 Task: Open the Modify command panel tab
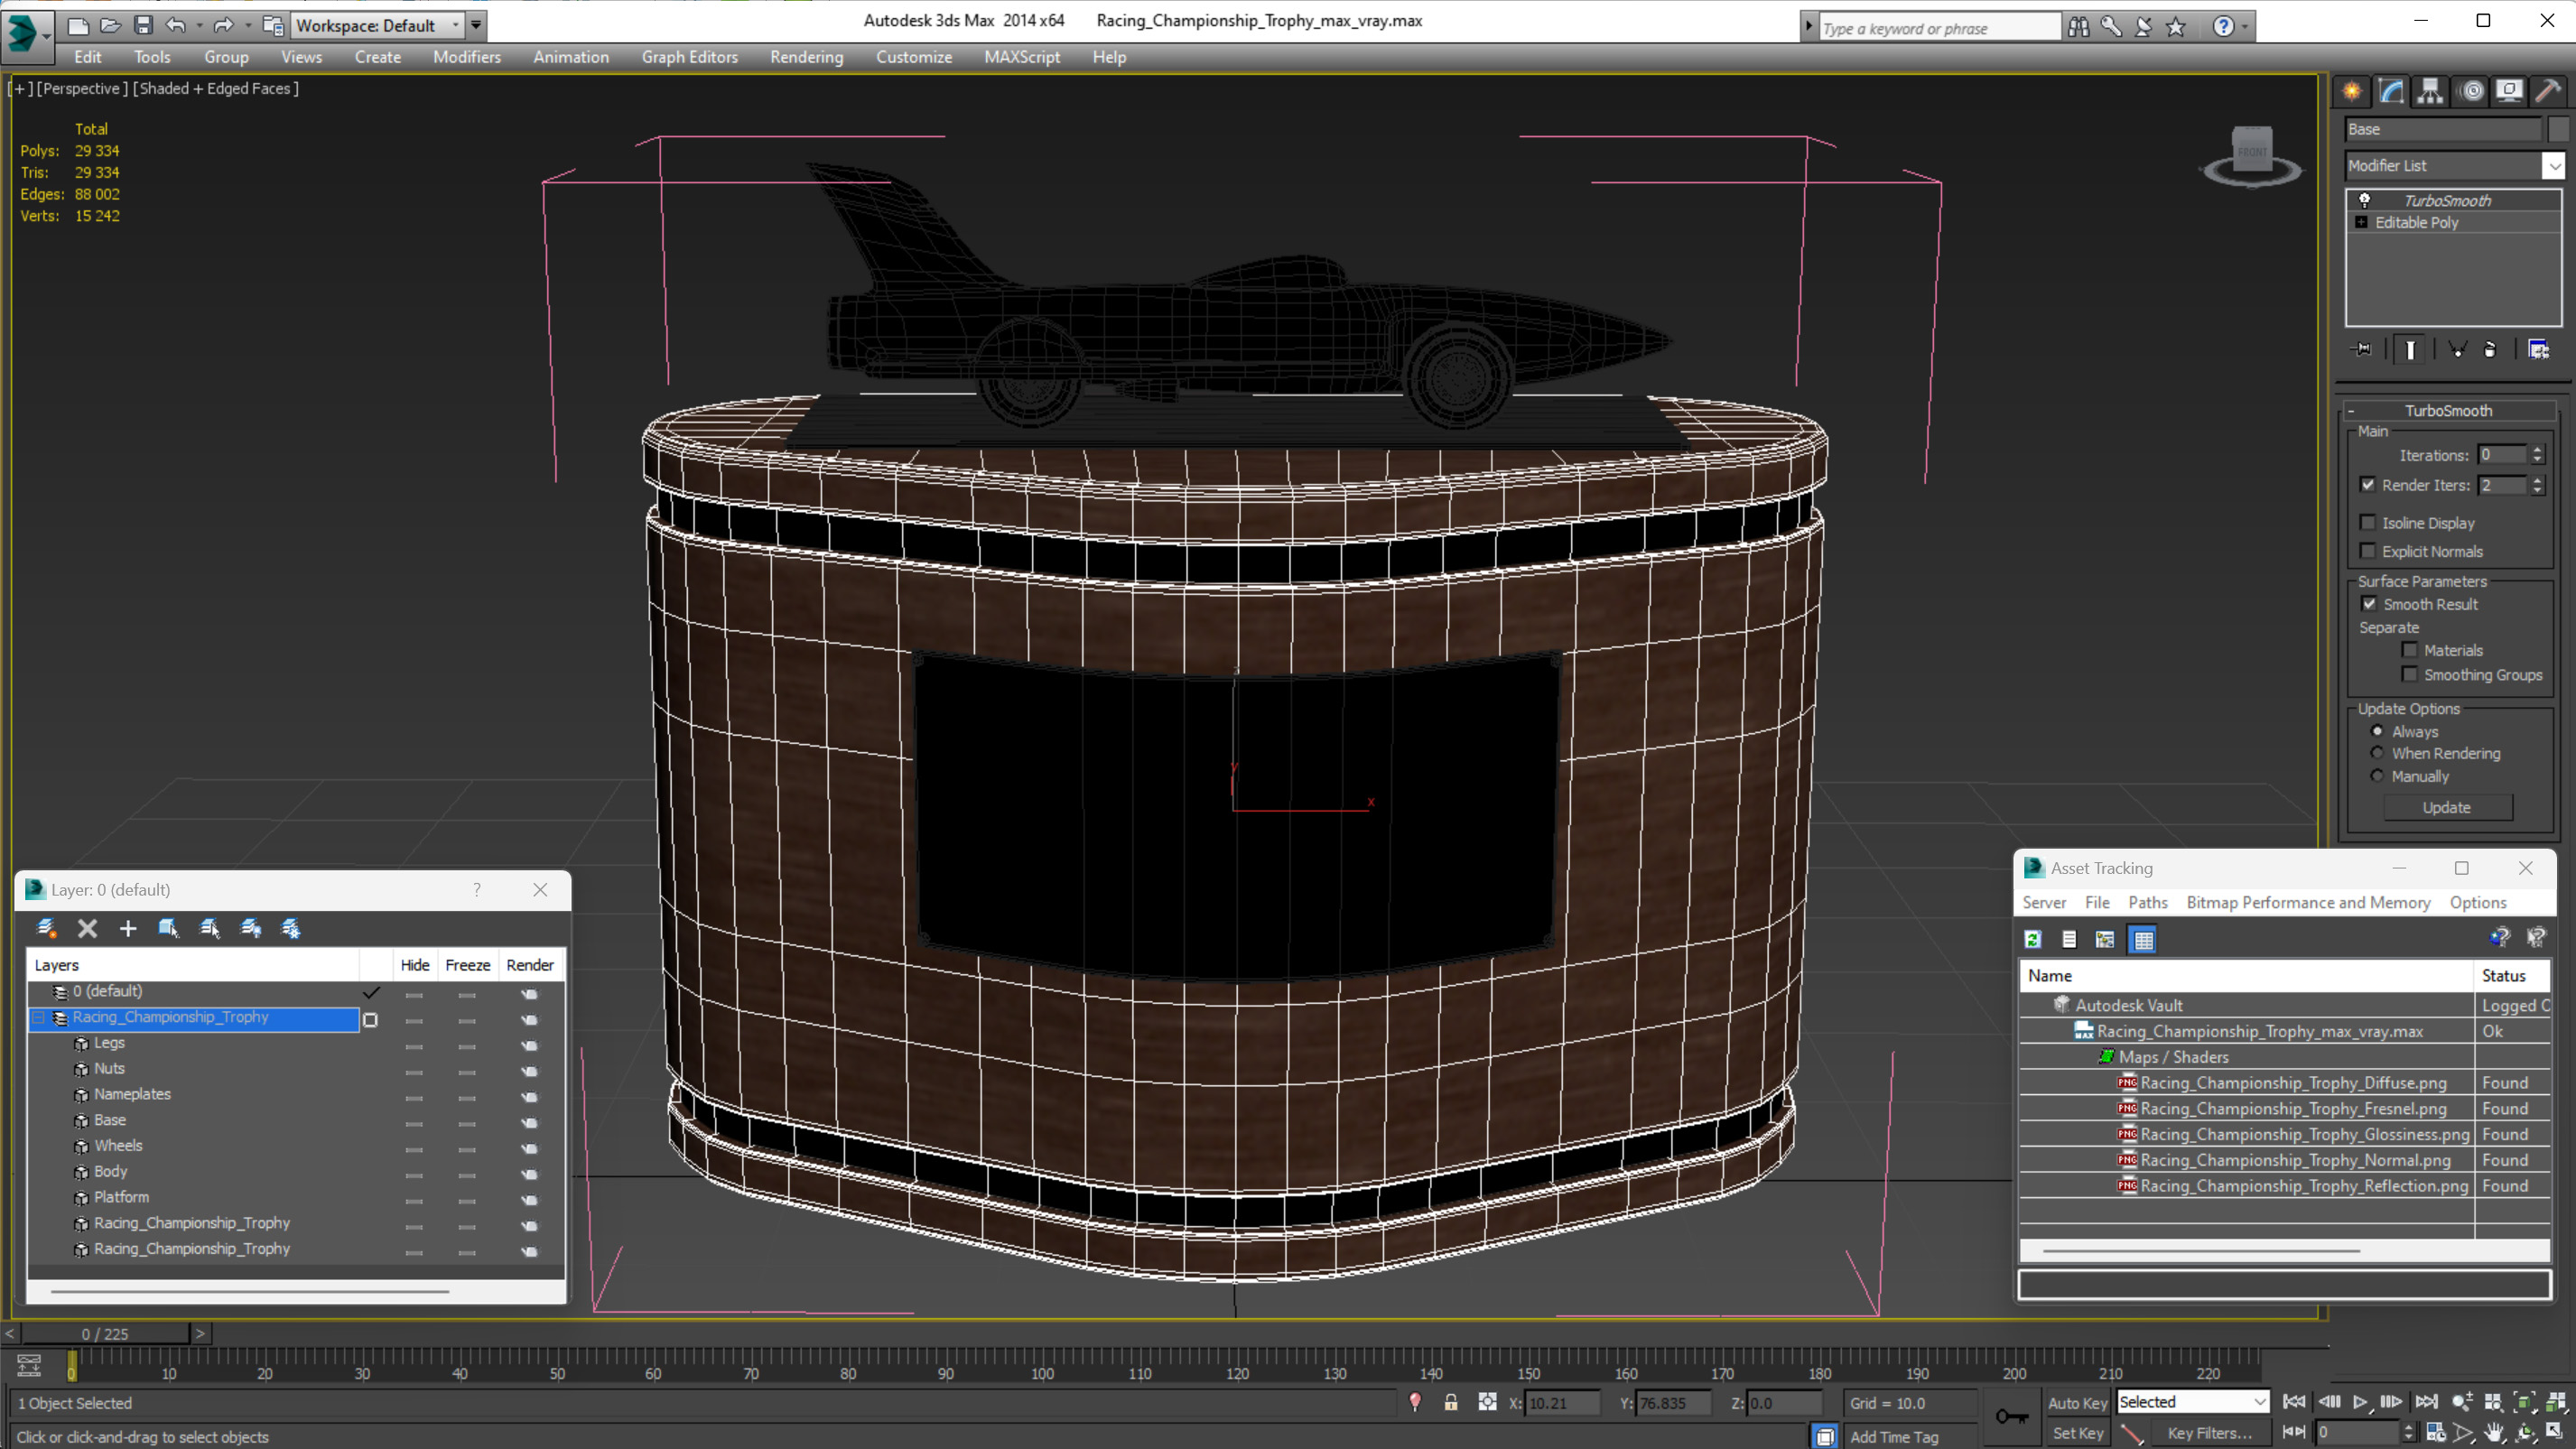tap(2391, 91)
